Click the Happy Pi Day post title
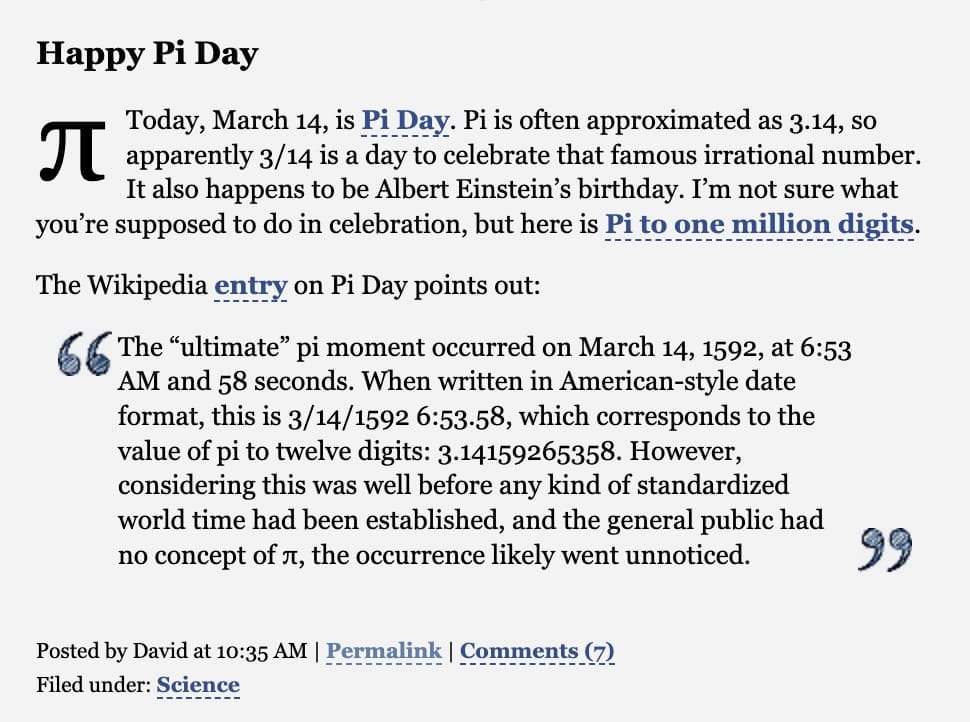970x722 pixels. (147, 54)
